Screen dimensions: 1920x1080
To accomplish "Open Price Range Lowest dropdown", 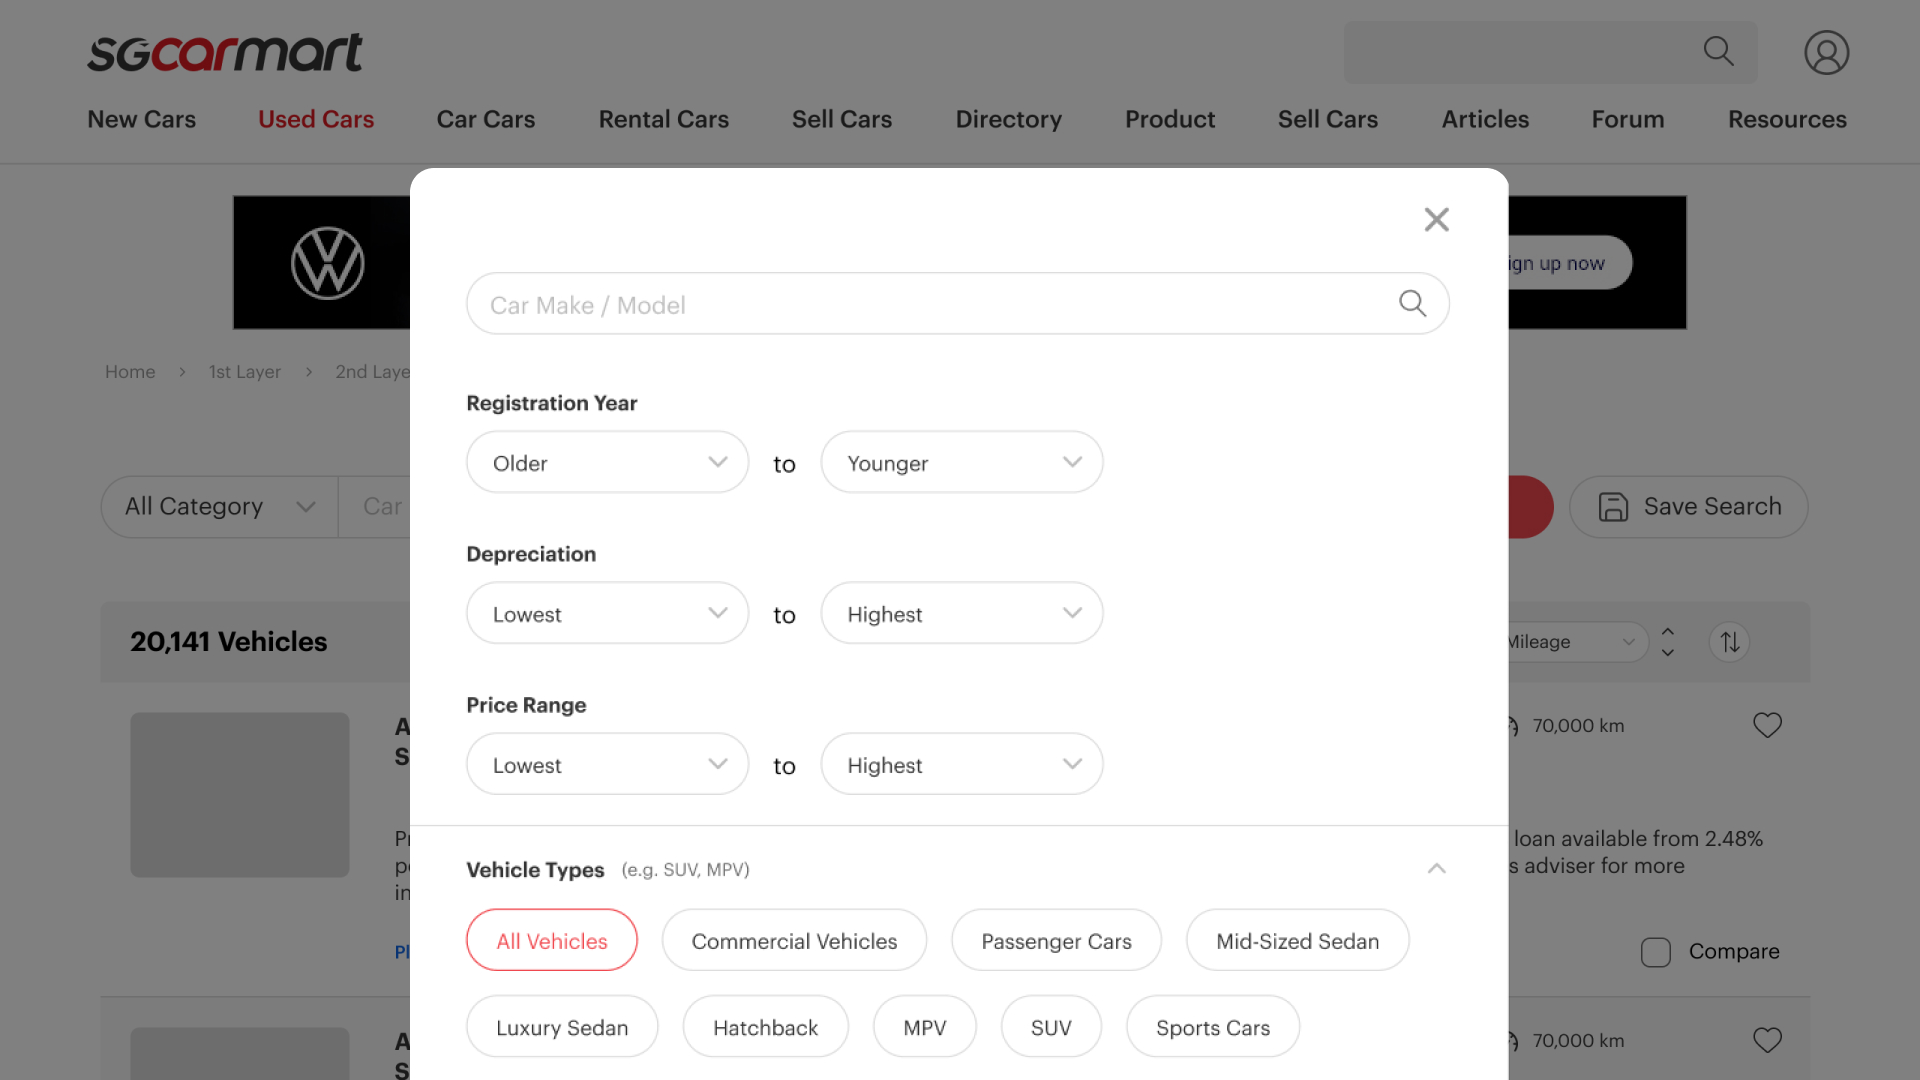I will [x=607, y=764].
